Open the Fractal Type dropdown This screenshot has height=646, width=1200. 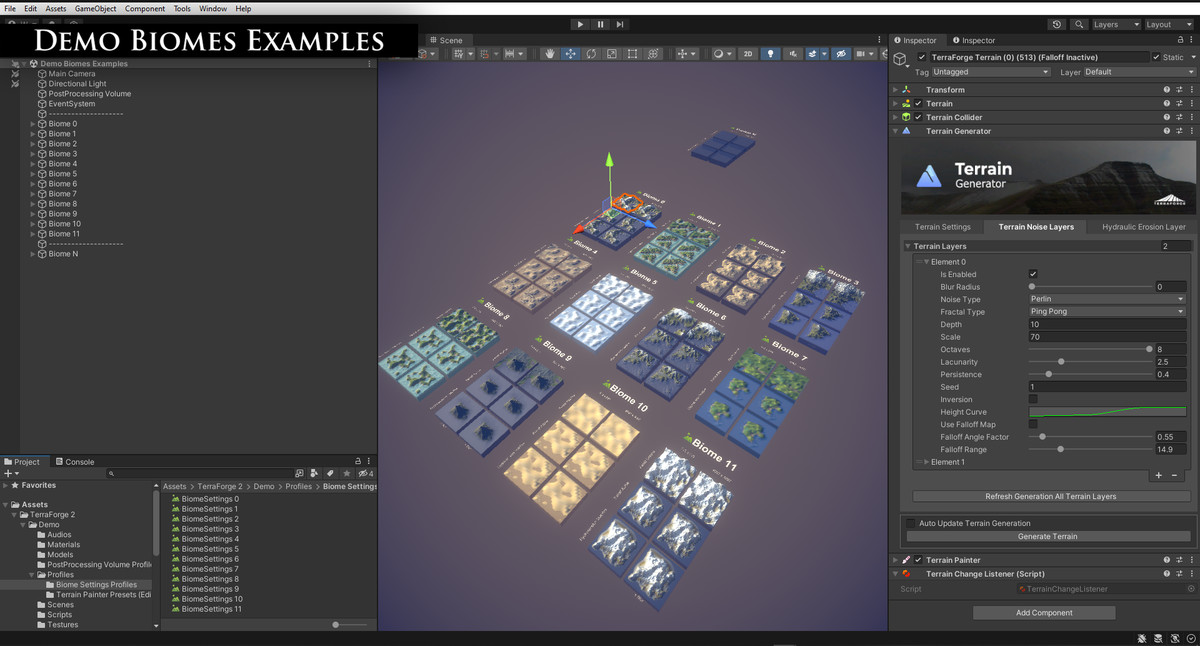point(1107,312)
